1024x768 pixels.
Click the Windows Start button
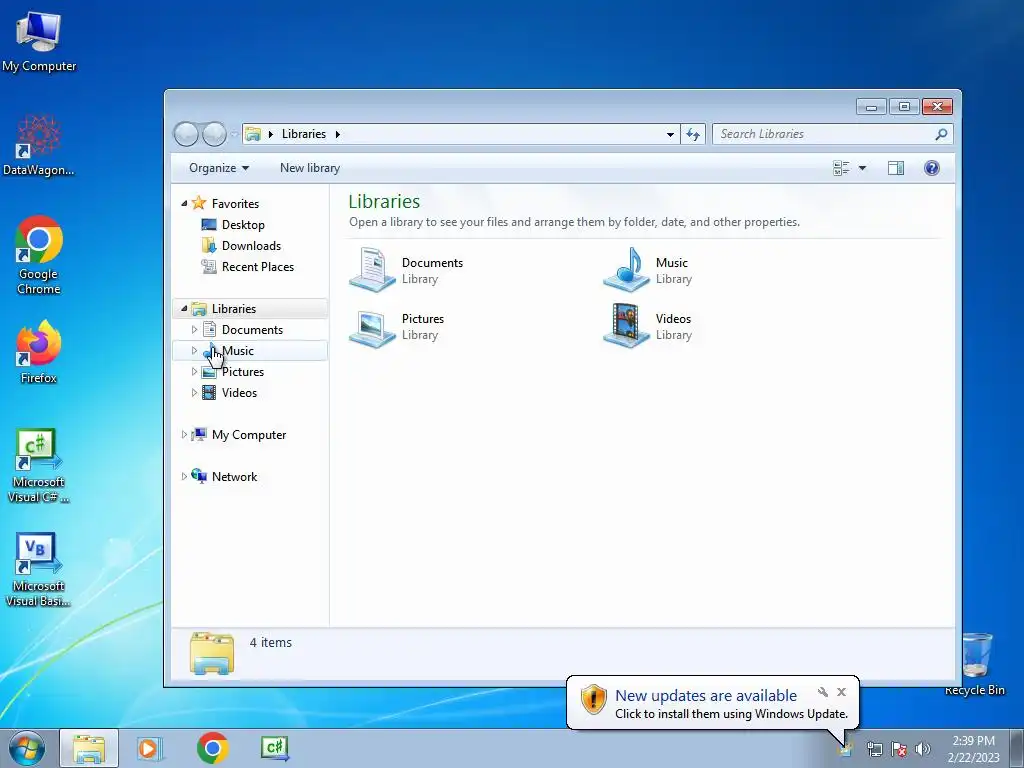27,748
